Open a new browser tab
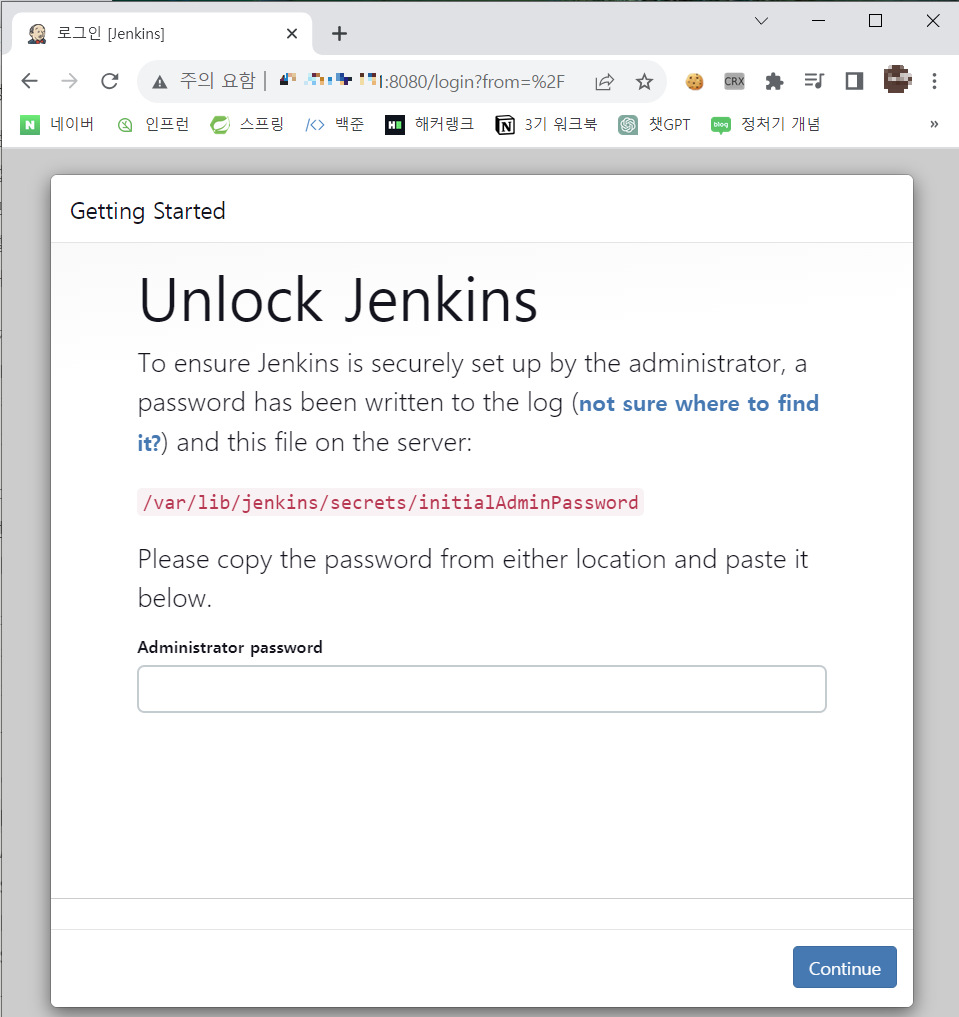This screenshot has height=1017, width=959. click(339, 33)
